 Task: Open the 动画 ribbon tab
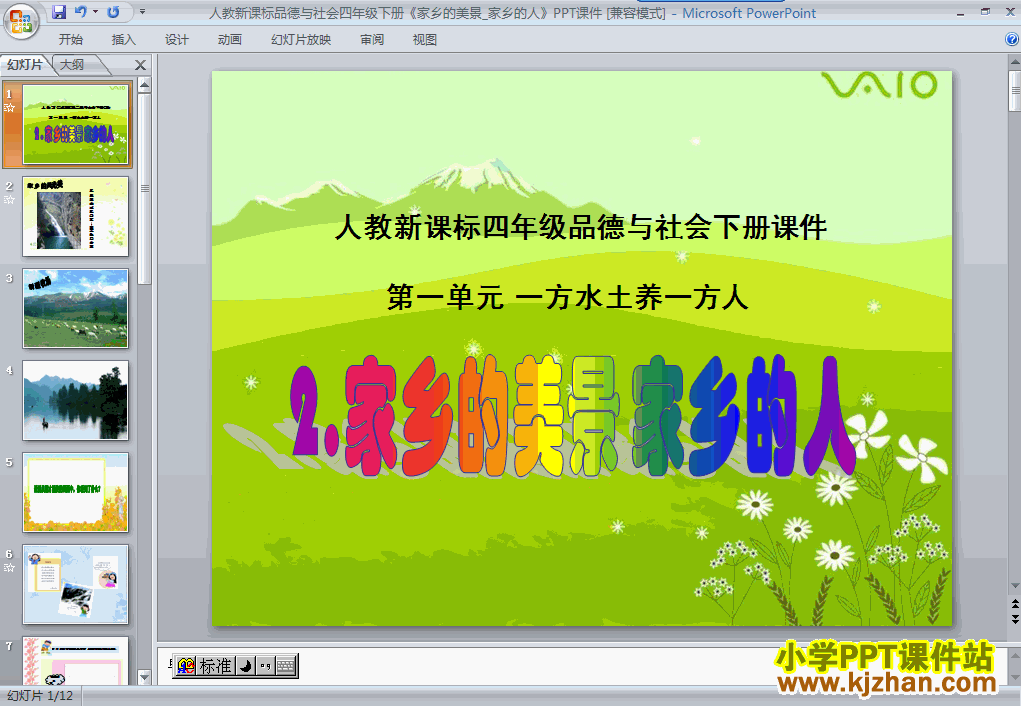coord(230,40)
